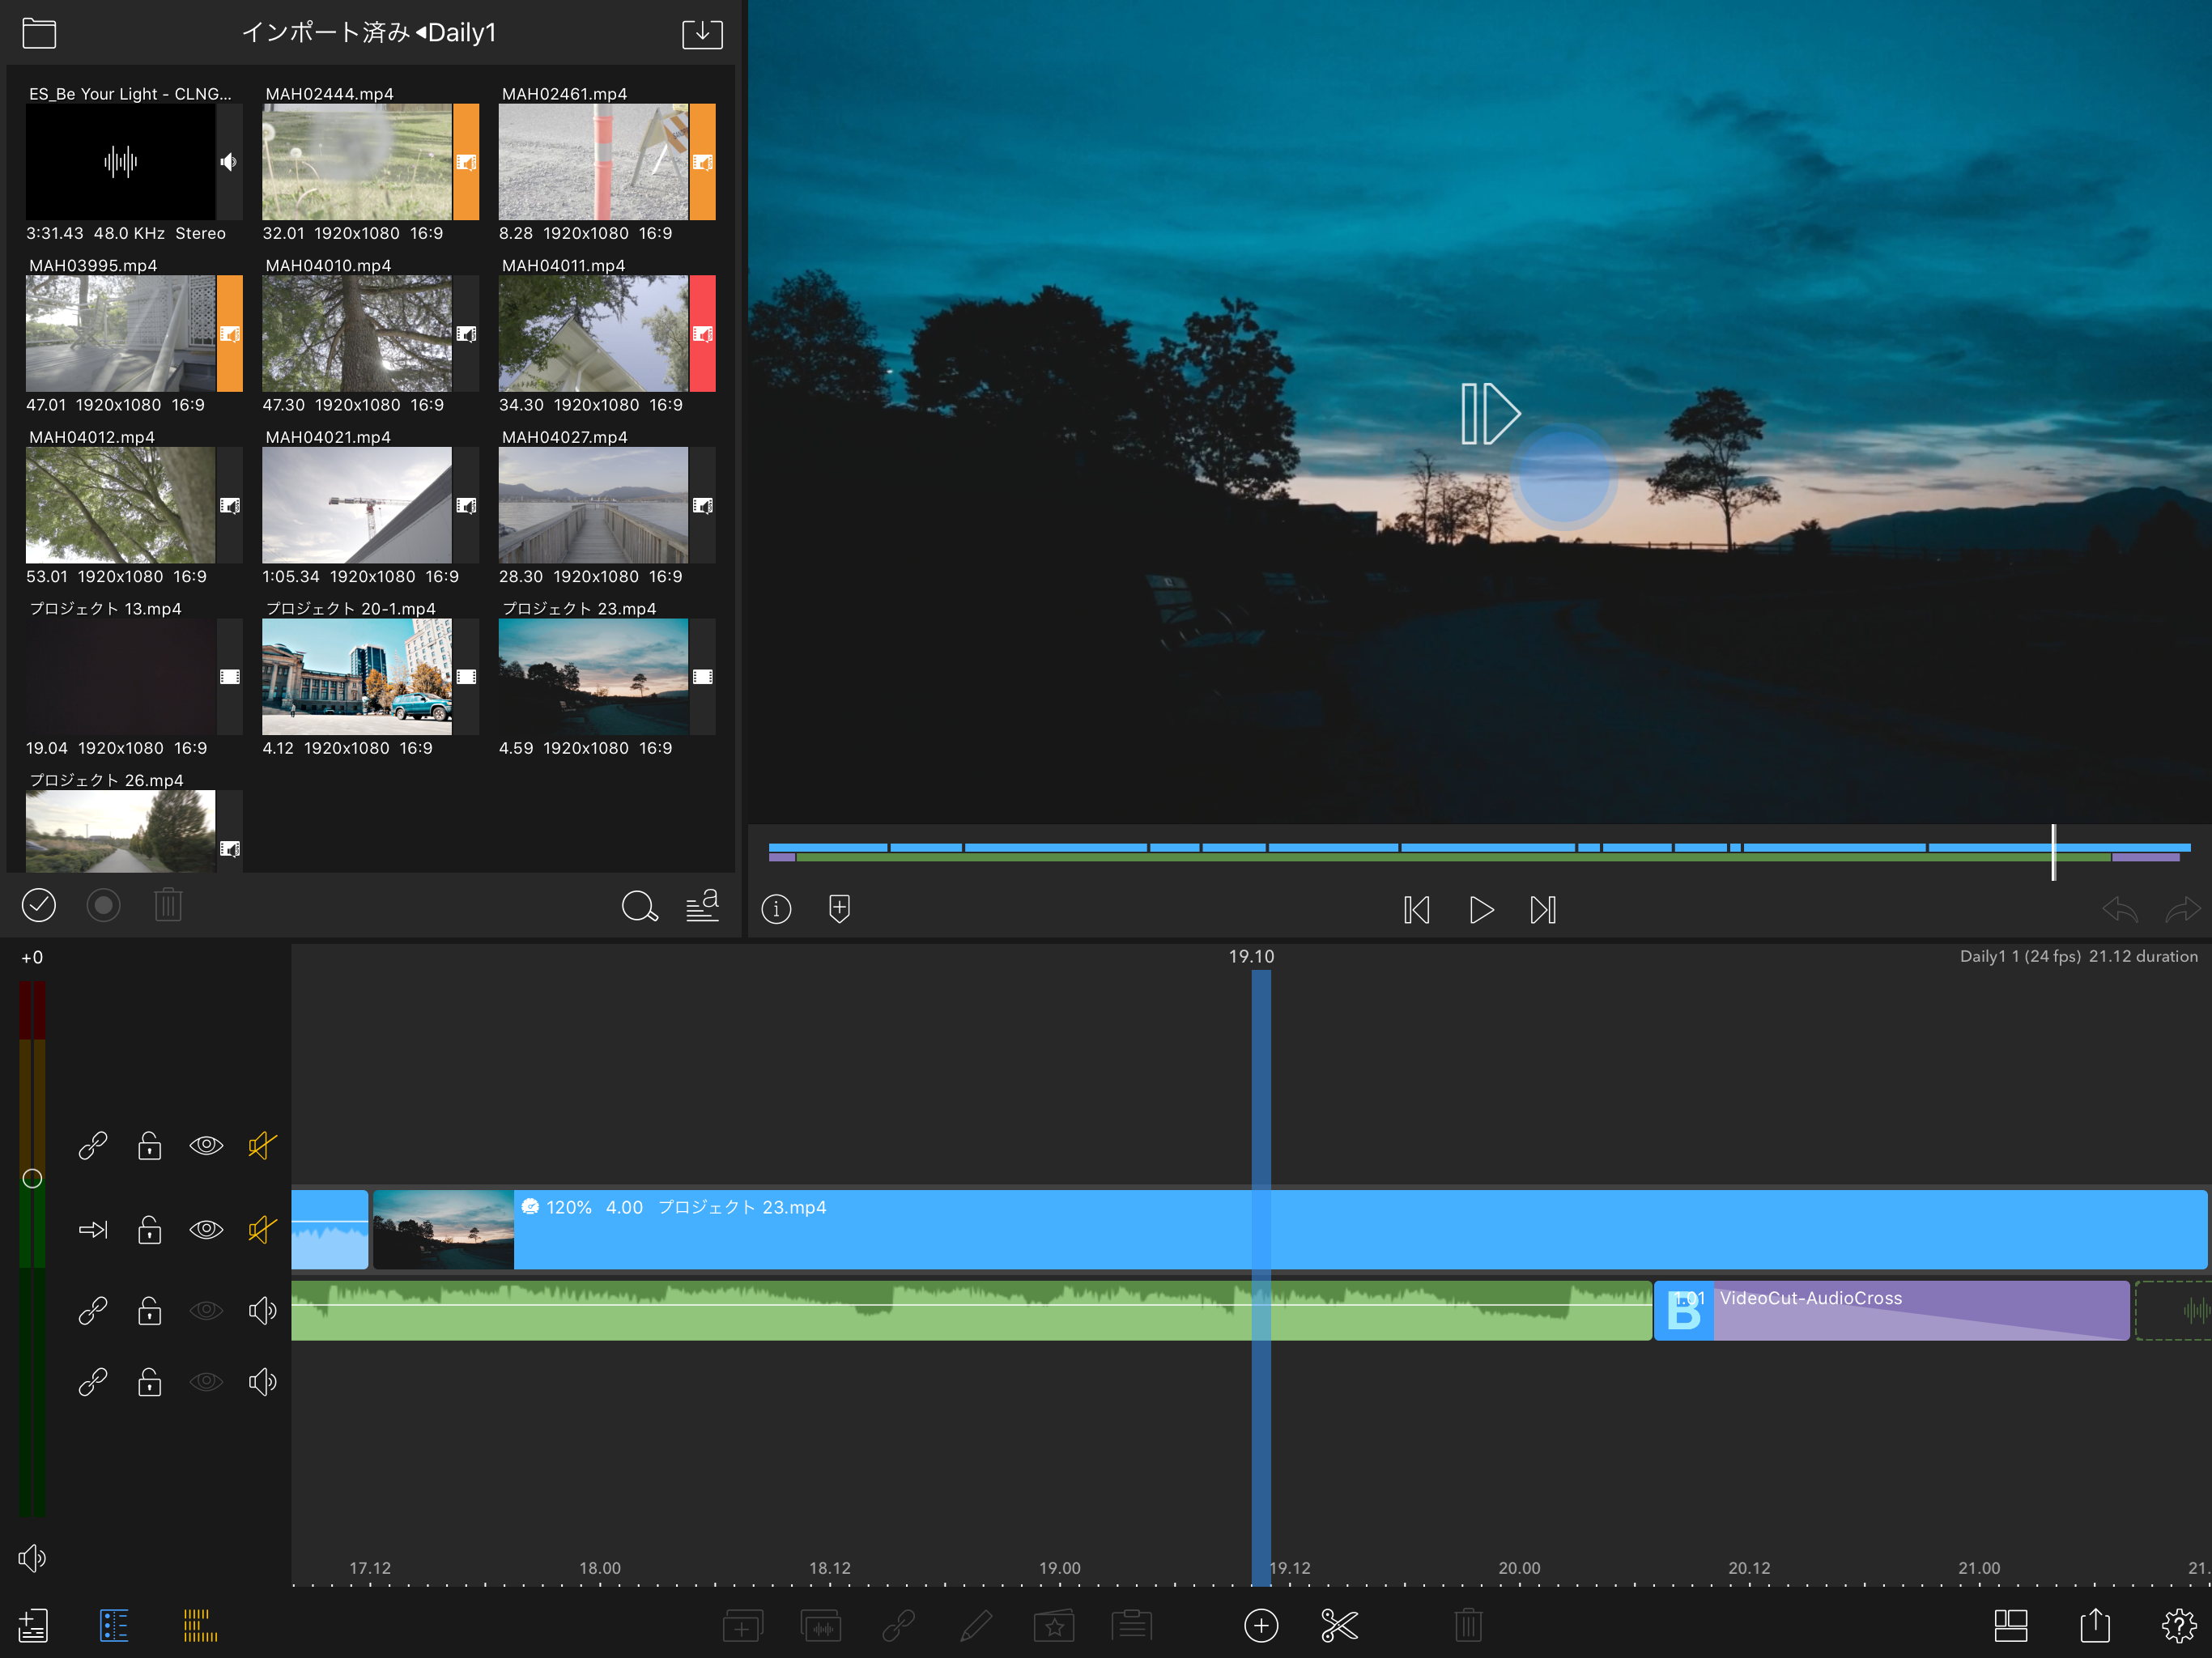
Task: Toggle the main track arrow mode icon
Action: click(93, 1229)
